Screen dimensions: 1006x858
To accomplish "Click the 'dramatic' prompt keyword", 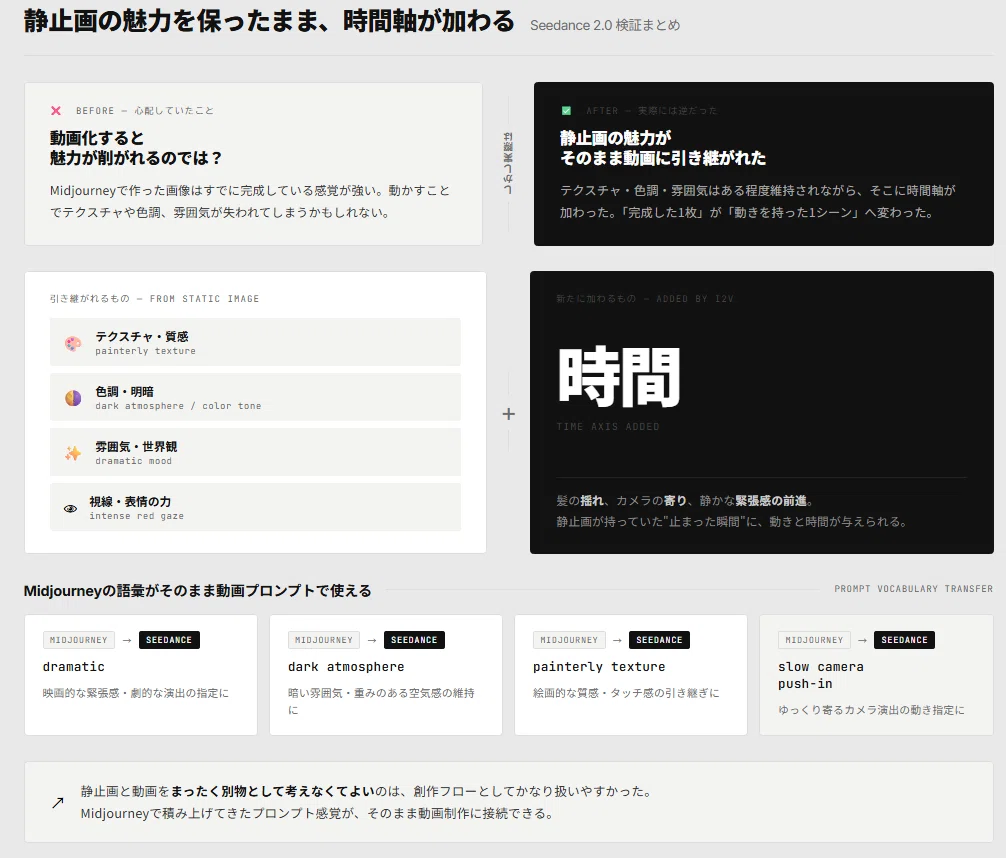I will [74, 667].
